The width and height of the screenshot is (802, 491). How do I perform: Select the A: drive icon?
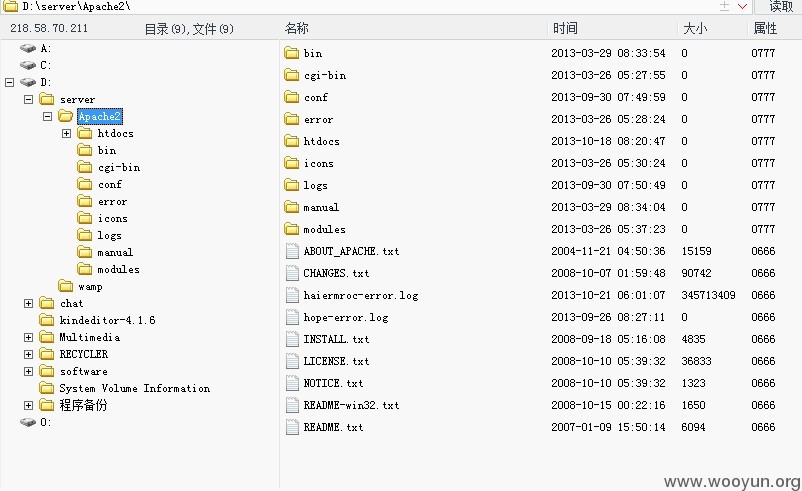[x=28, y=49]
